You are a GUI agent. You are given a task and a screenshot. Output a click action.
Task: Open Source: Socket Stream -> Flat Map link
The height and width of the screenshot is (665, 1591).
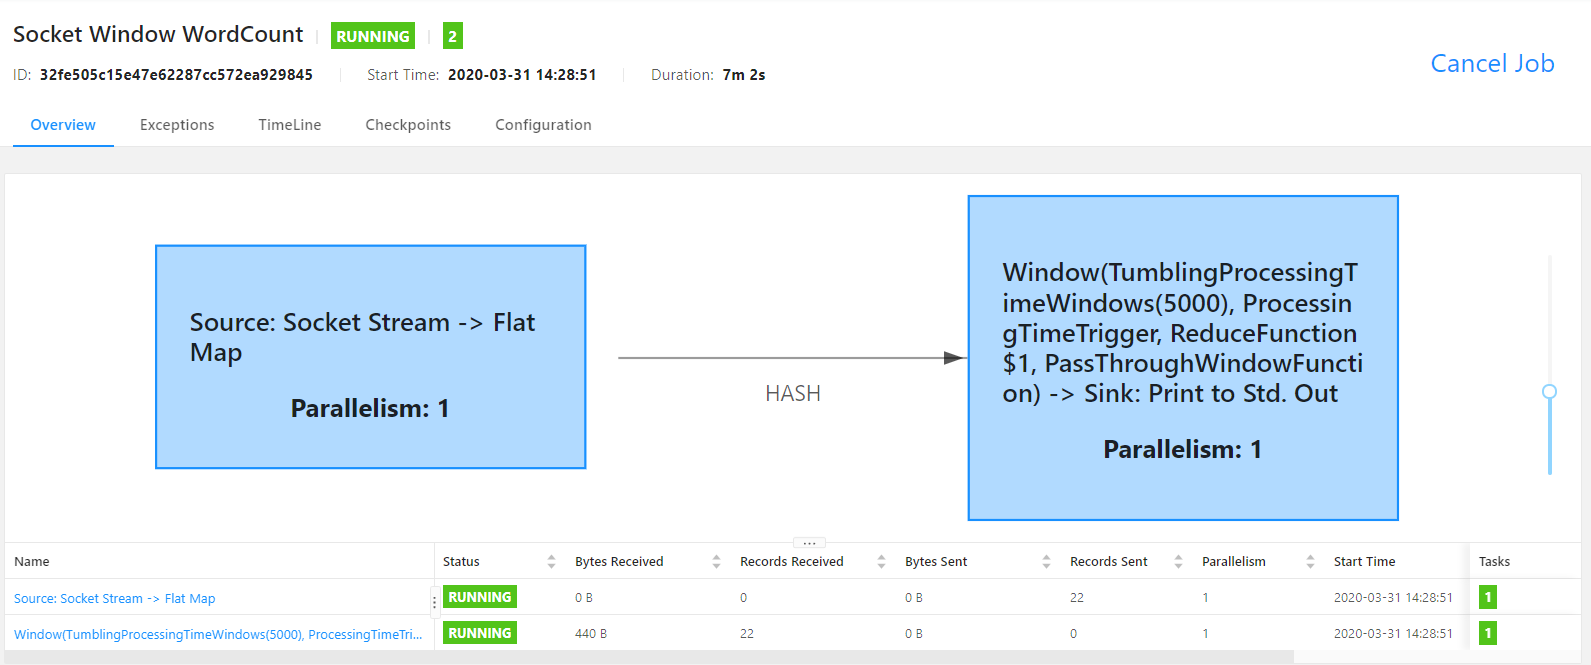(x=115, y=599)
